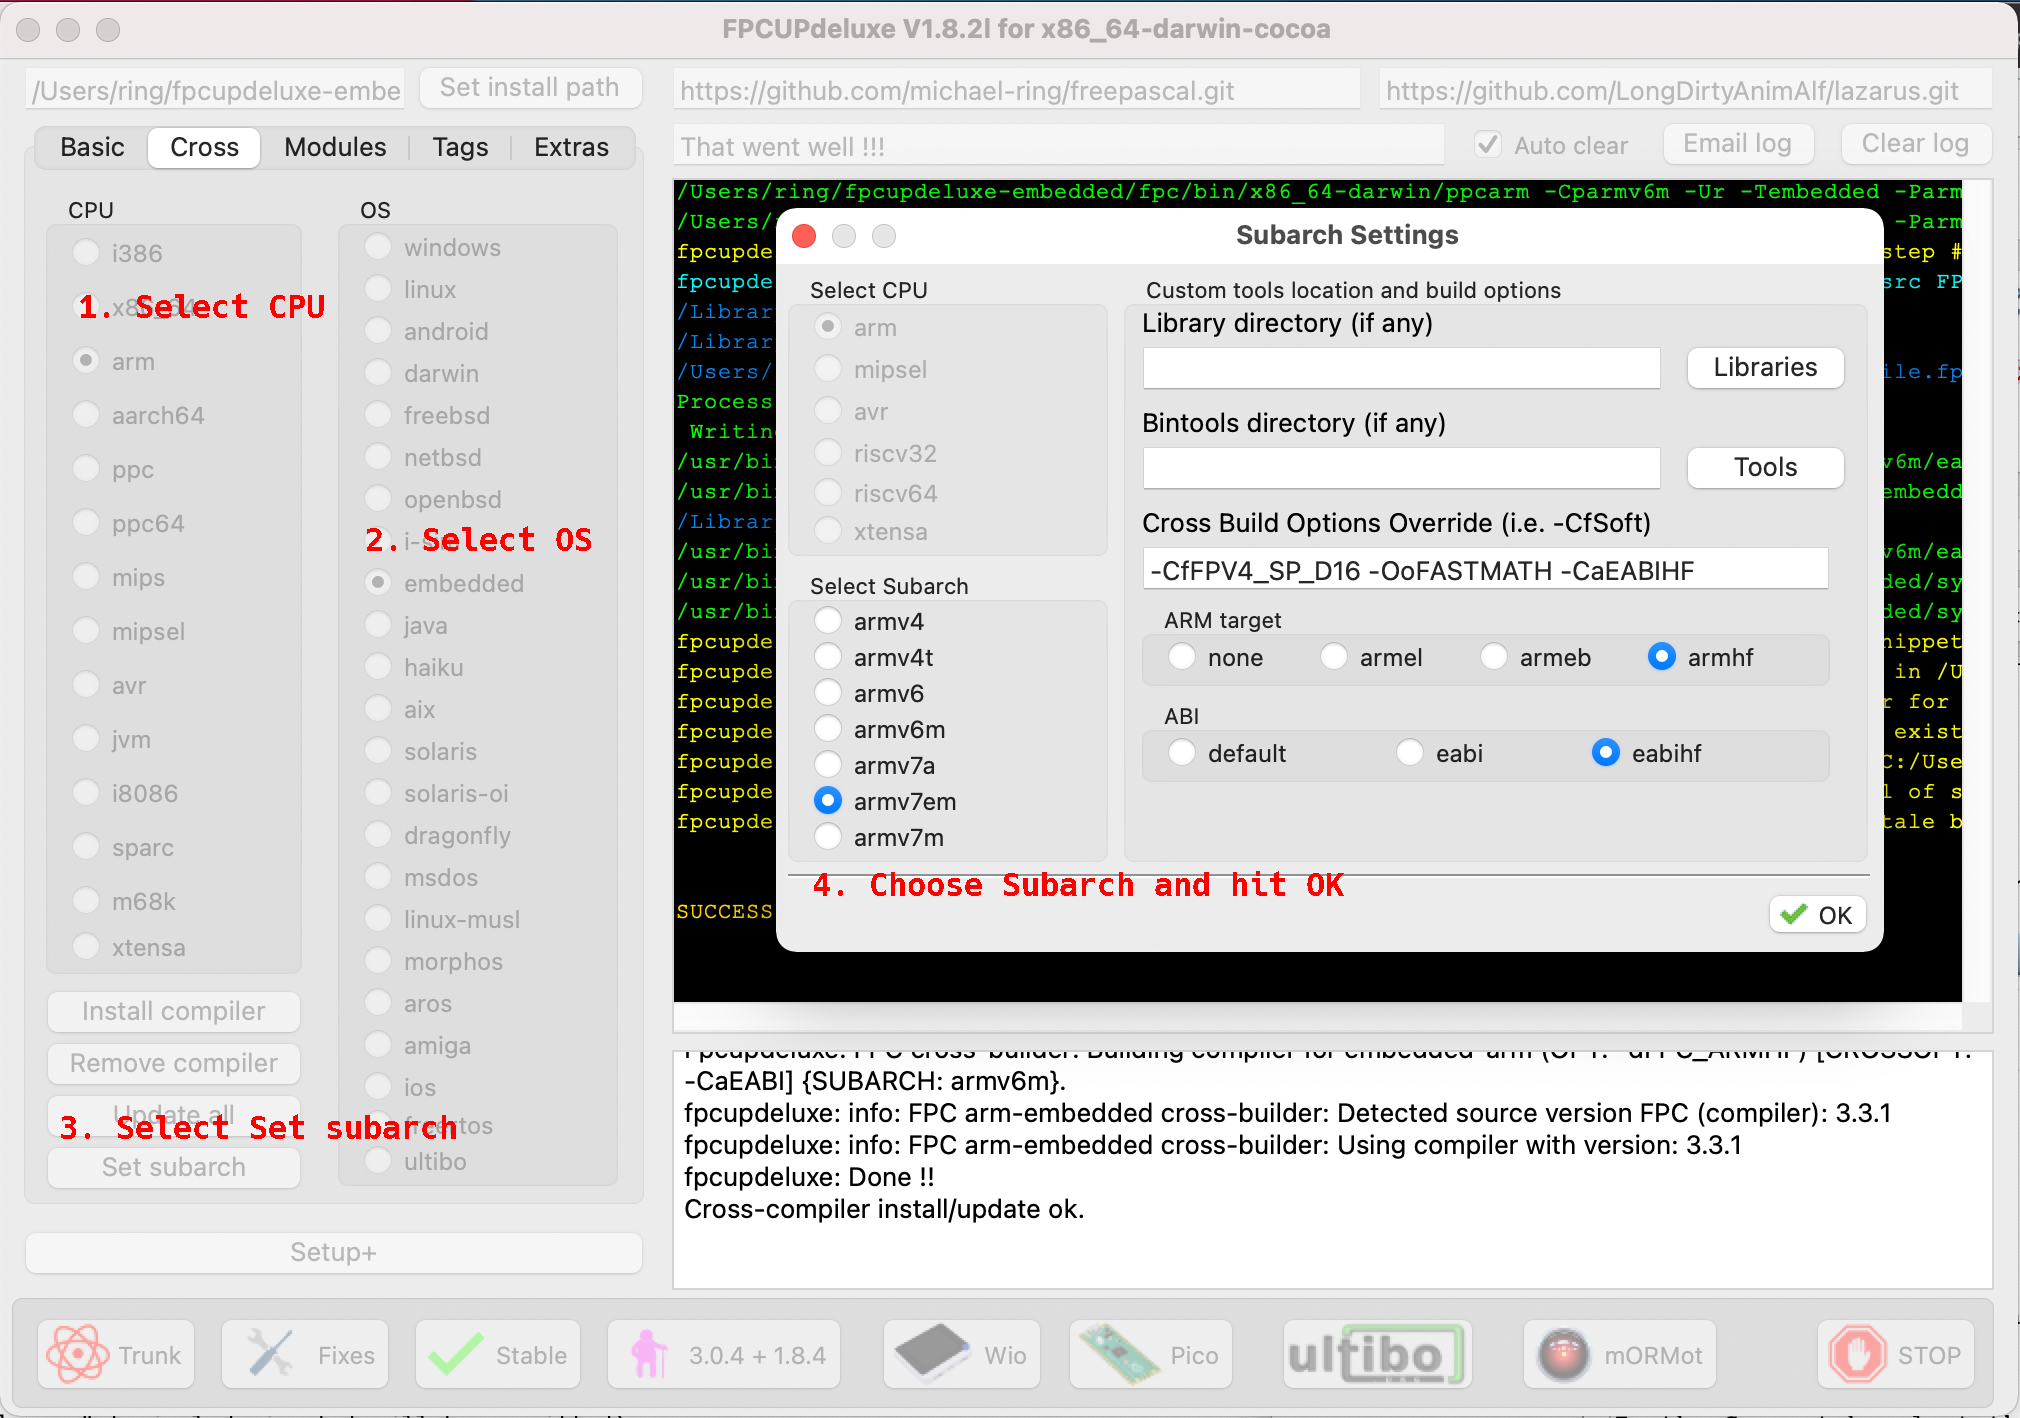Click the green checkmark OK button in Subarch Settings
Viewport: 2020px width, 1418px height.
coord(1817,914)
